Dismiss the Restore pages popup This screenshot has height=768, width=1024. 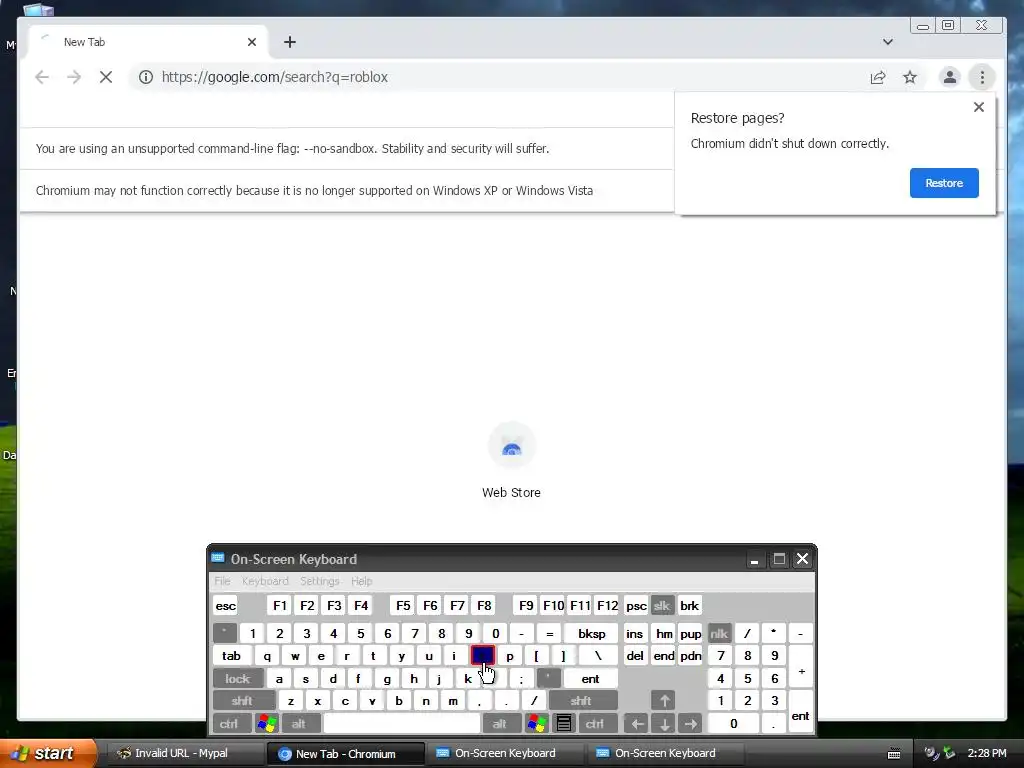[978, 107]
